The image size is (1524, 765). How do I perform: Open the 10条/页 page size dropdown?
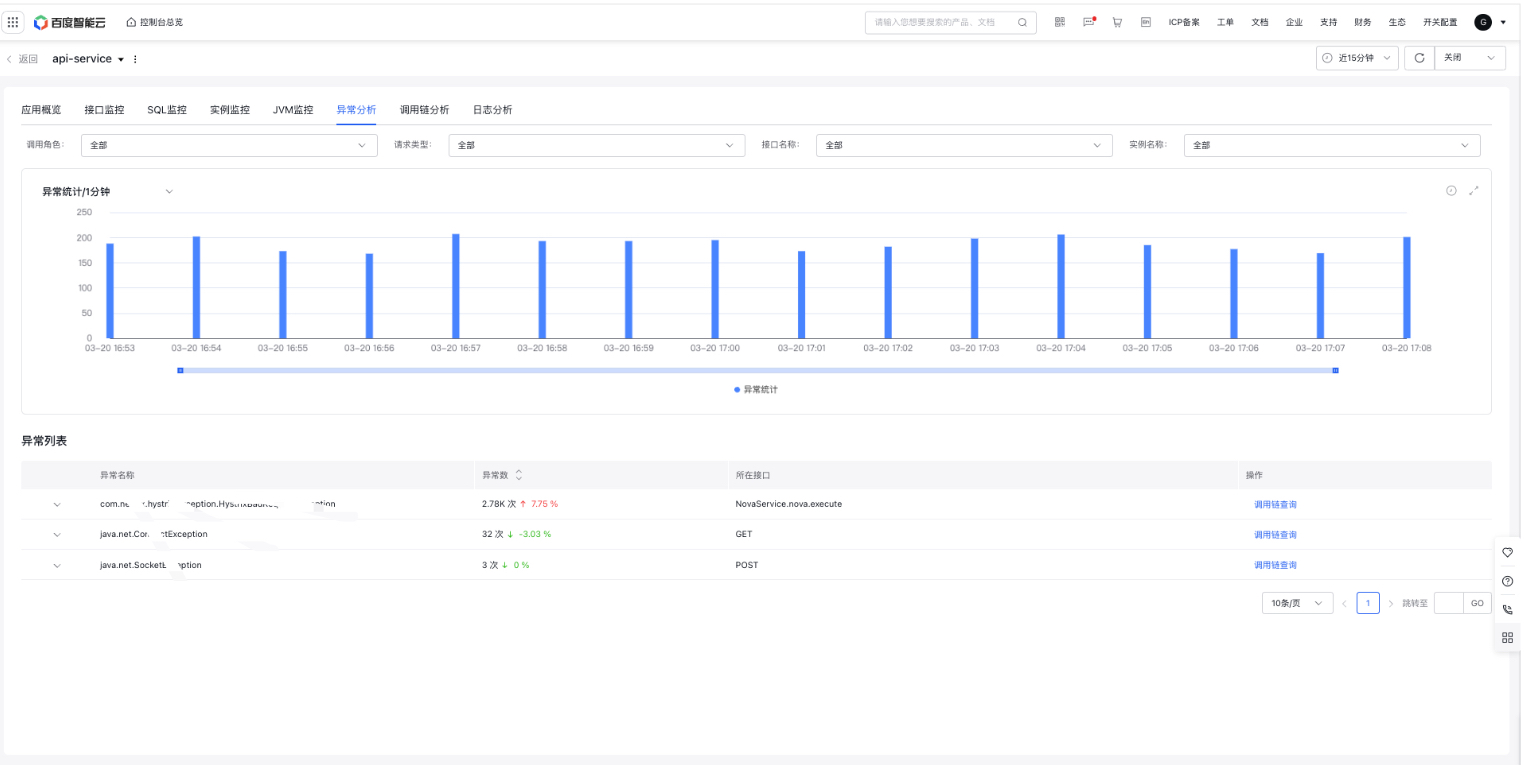coord(1298,603)
